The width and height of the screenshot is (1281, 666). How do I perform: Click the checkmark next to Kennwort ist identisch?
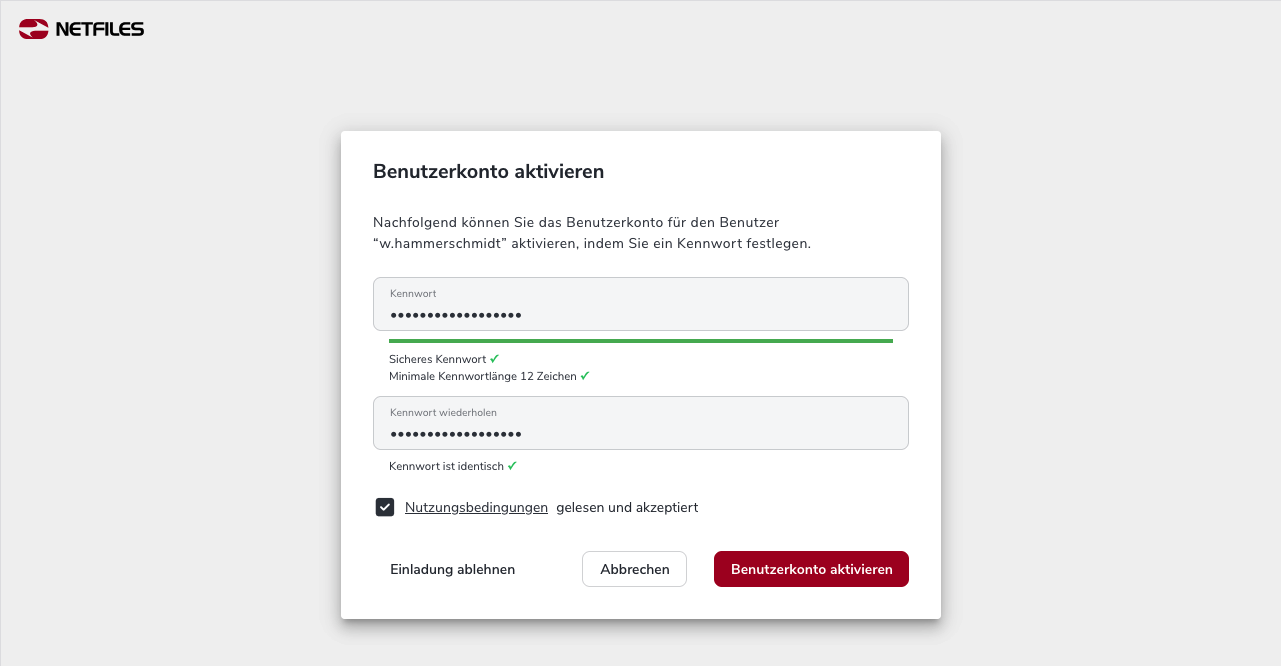(x=512, y=465)
